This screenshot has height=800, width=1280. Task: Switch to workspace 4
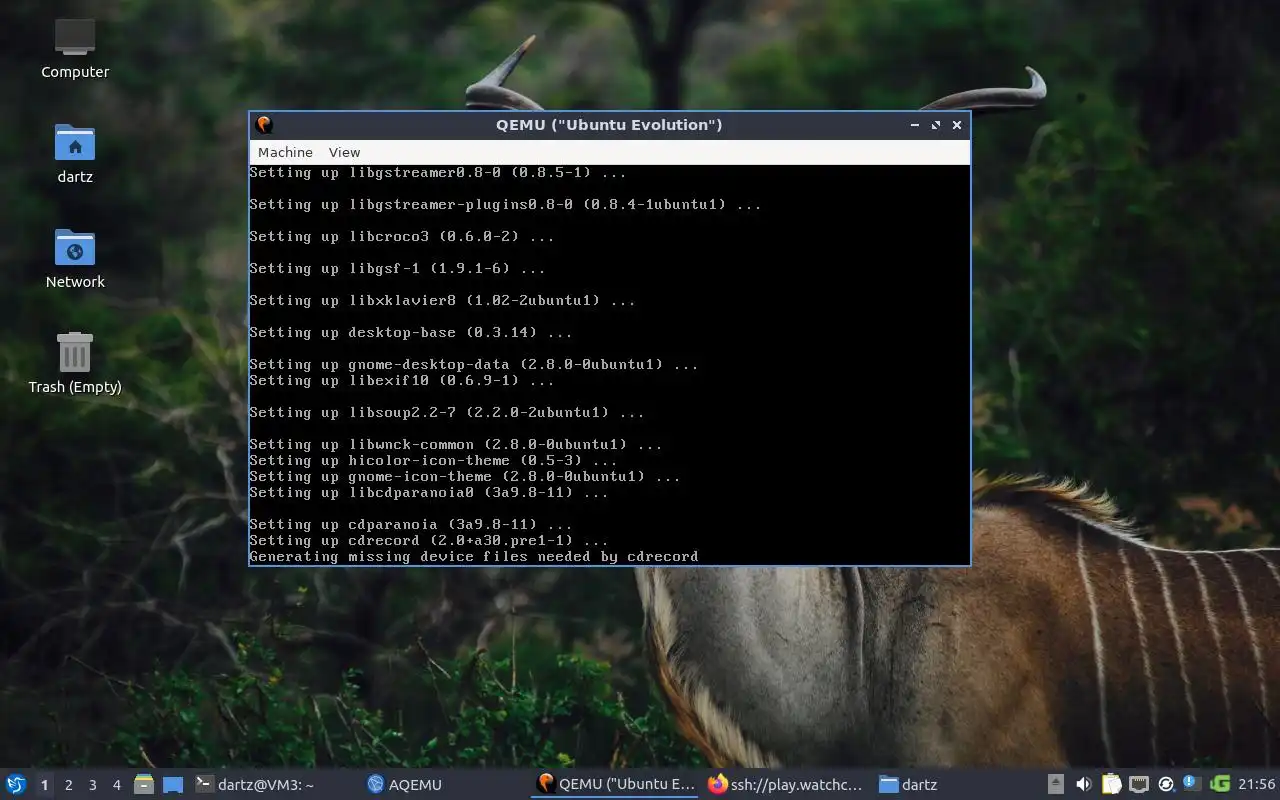tap(116, 785)
